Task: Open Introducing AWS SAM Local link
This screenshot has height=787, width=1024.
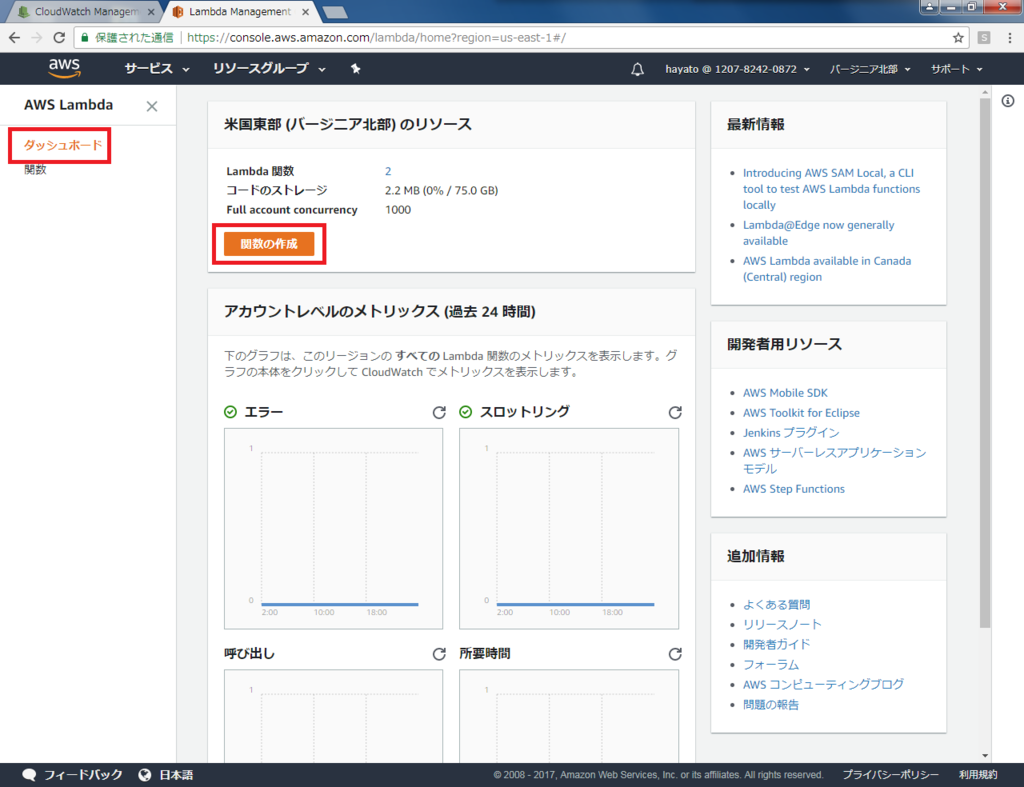Action: click(831, 189)
